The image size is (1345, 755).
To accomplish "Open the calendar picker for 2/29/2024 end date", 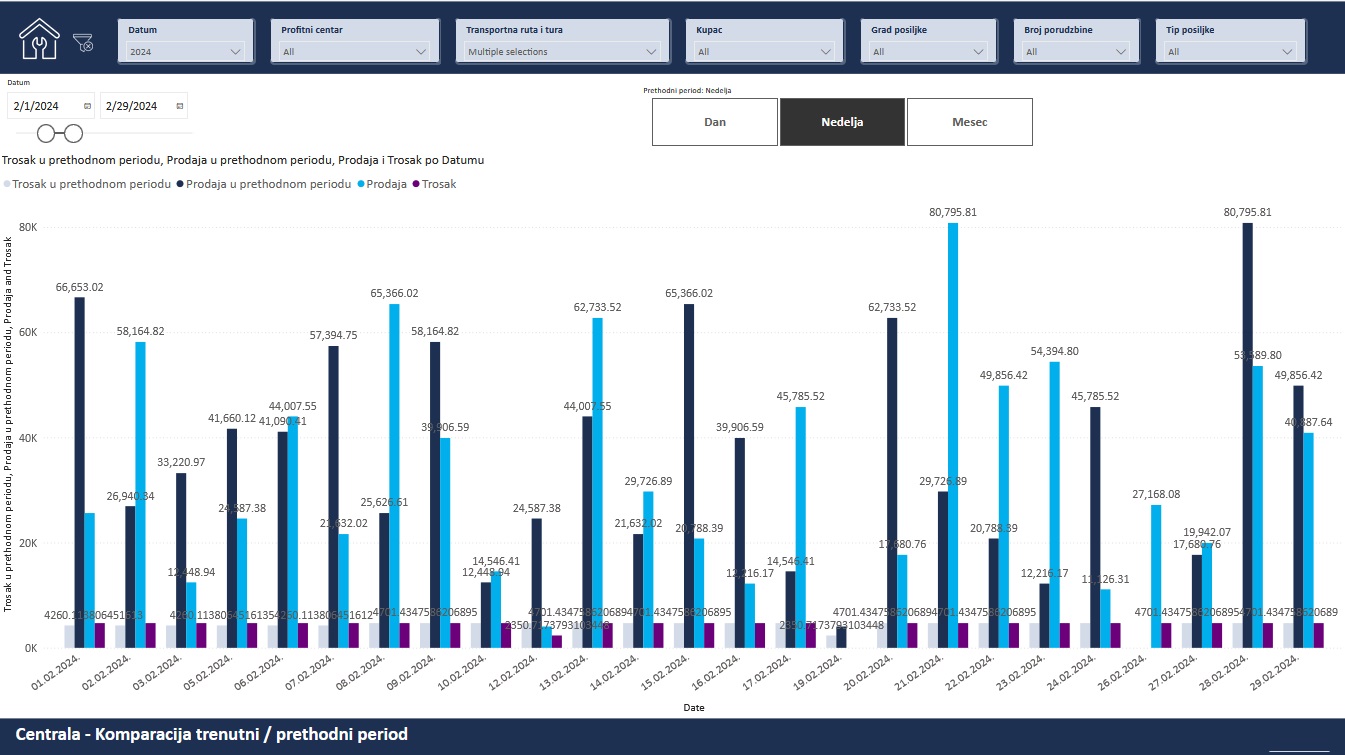I will pyautogui.click(x=179, y=106).
